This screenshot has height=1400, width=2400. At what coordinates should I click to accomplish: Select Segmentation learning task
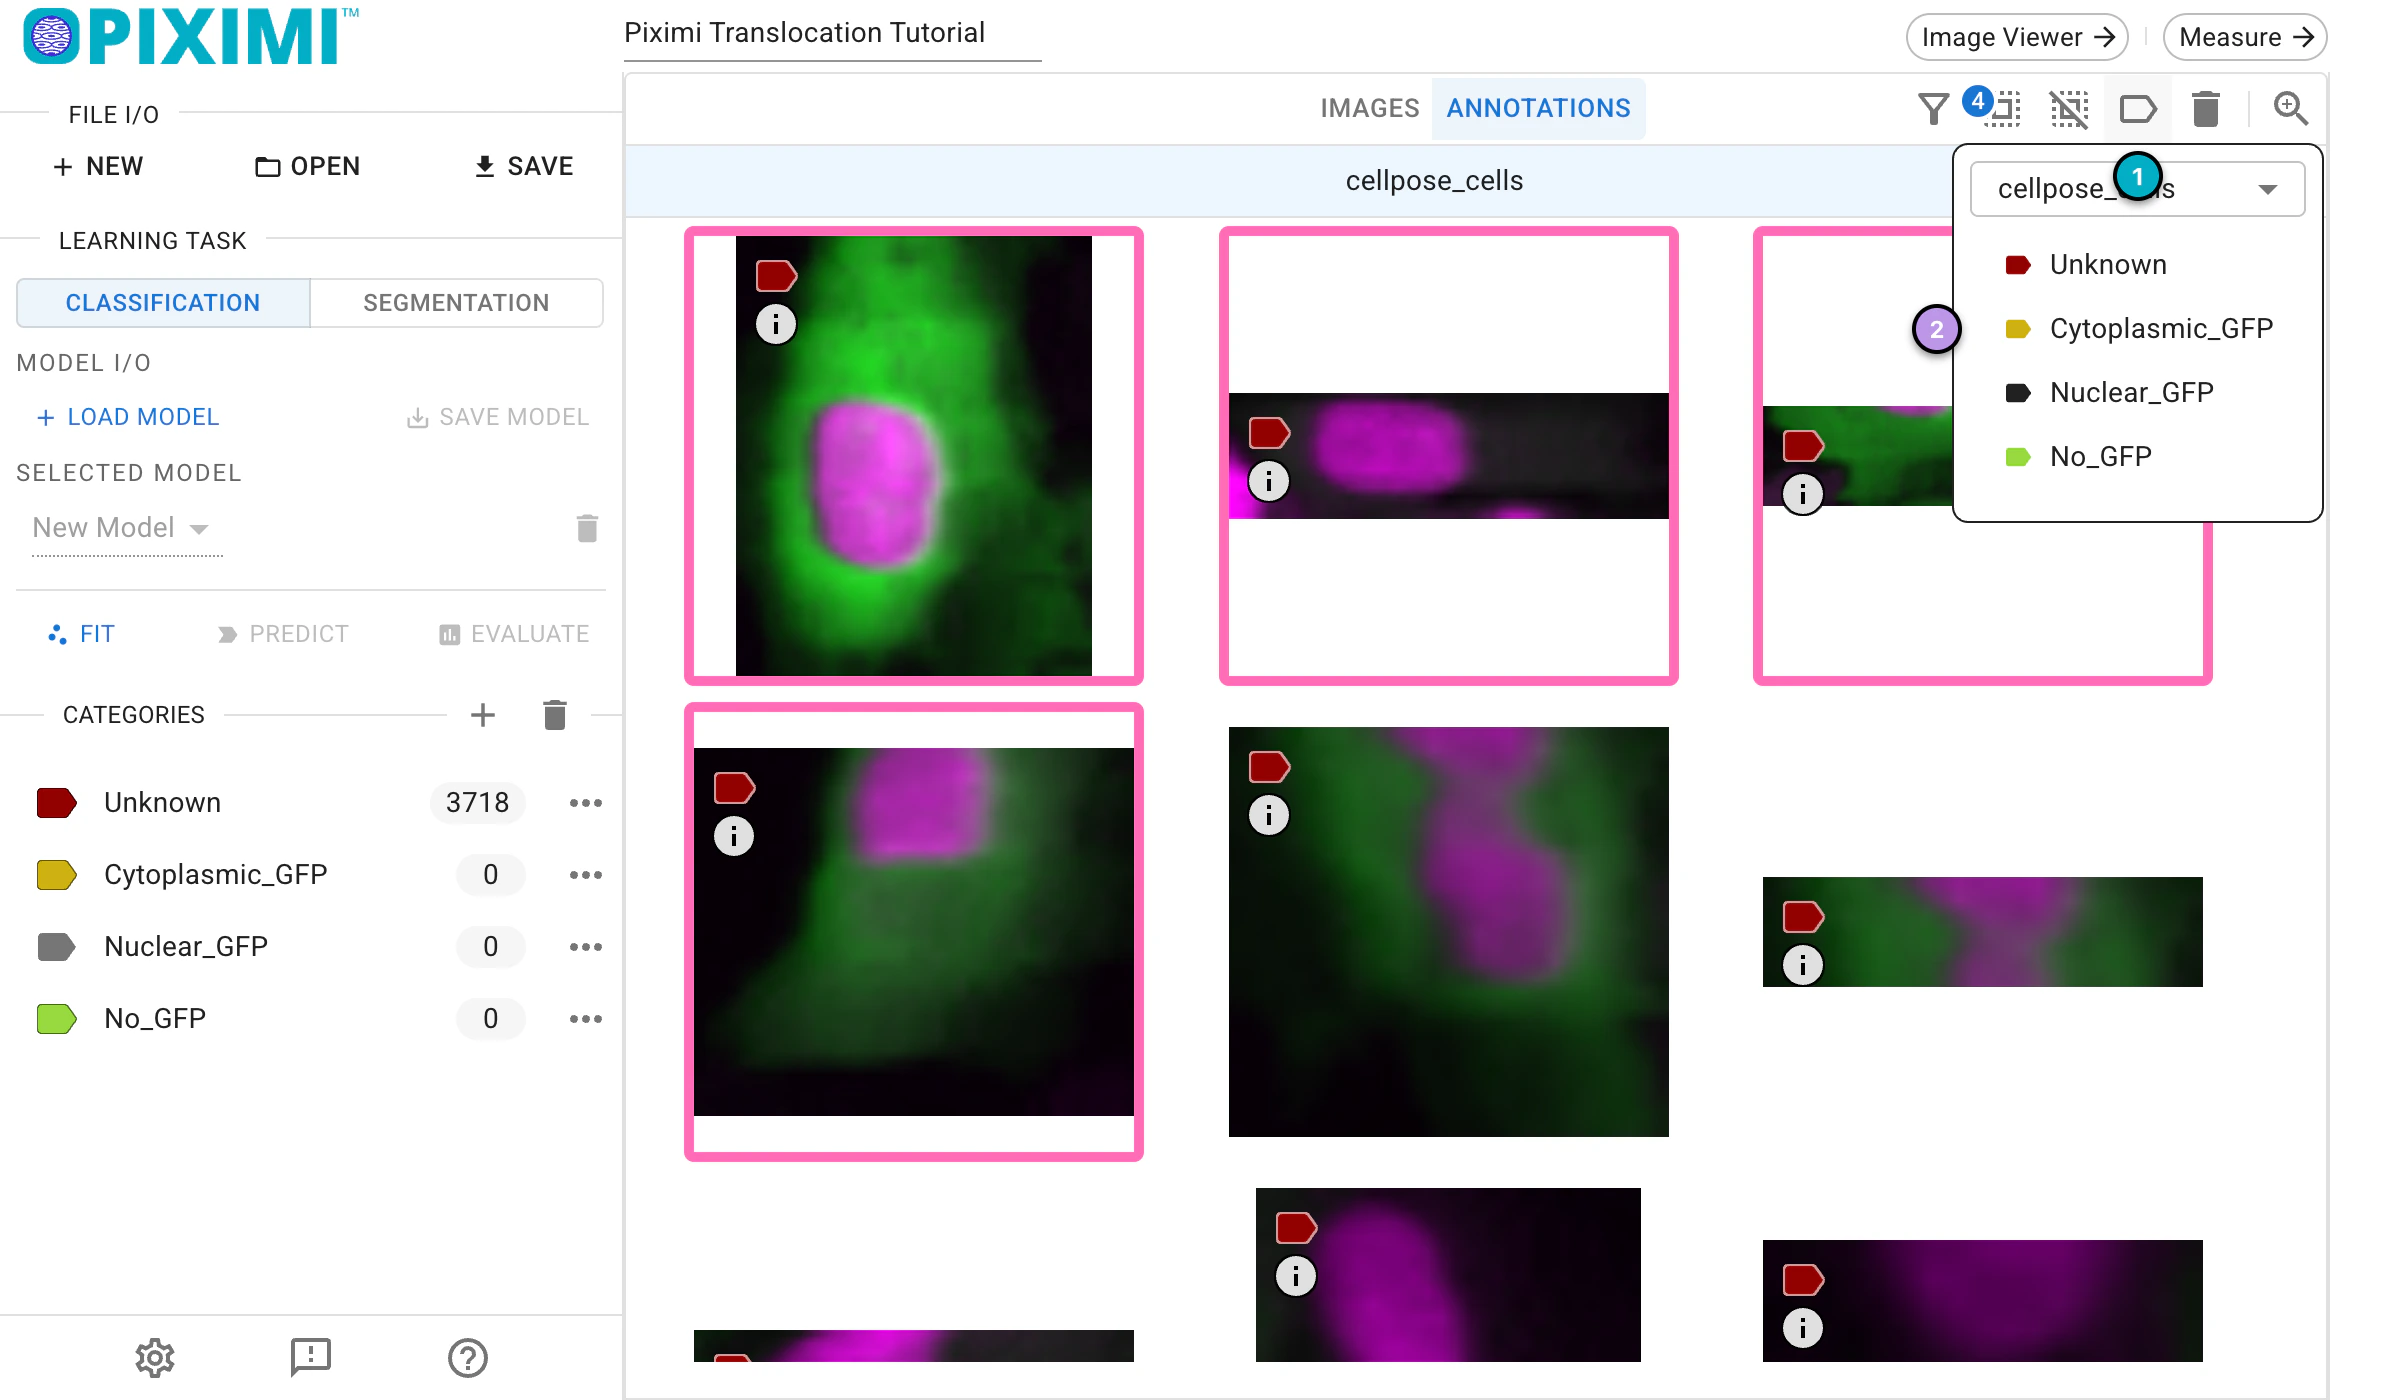456,303
